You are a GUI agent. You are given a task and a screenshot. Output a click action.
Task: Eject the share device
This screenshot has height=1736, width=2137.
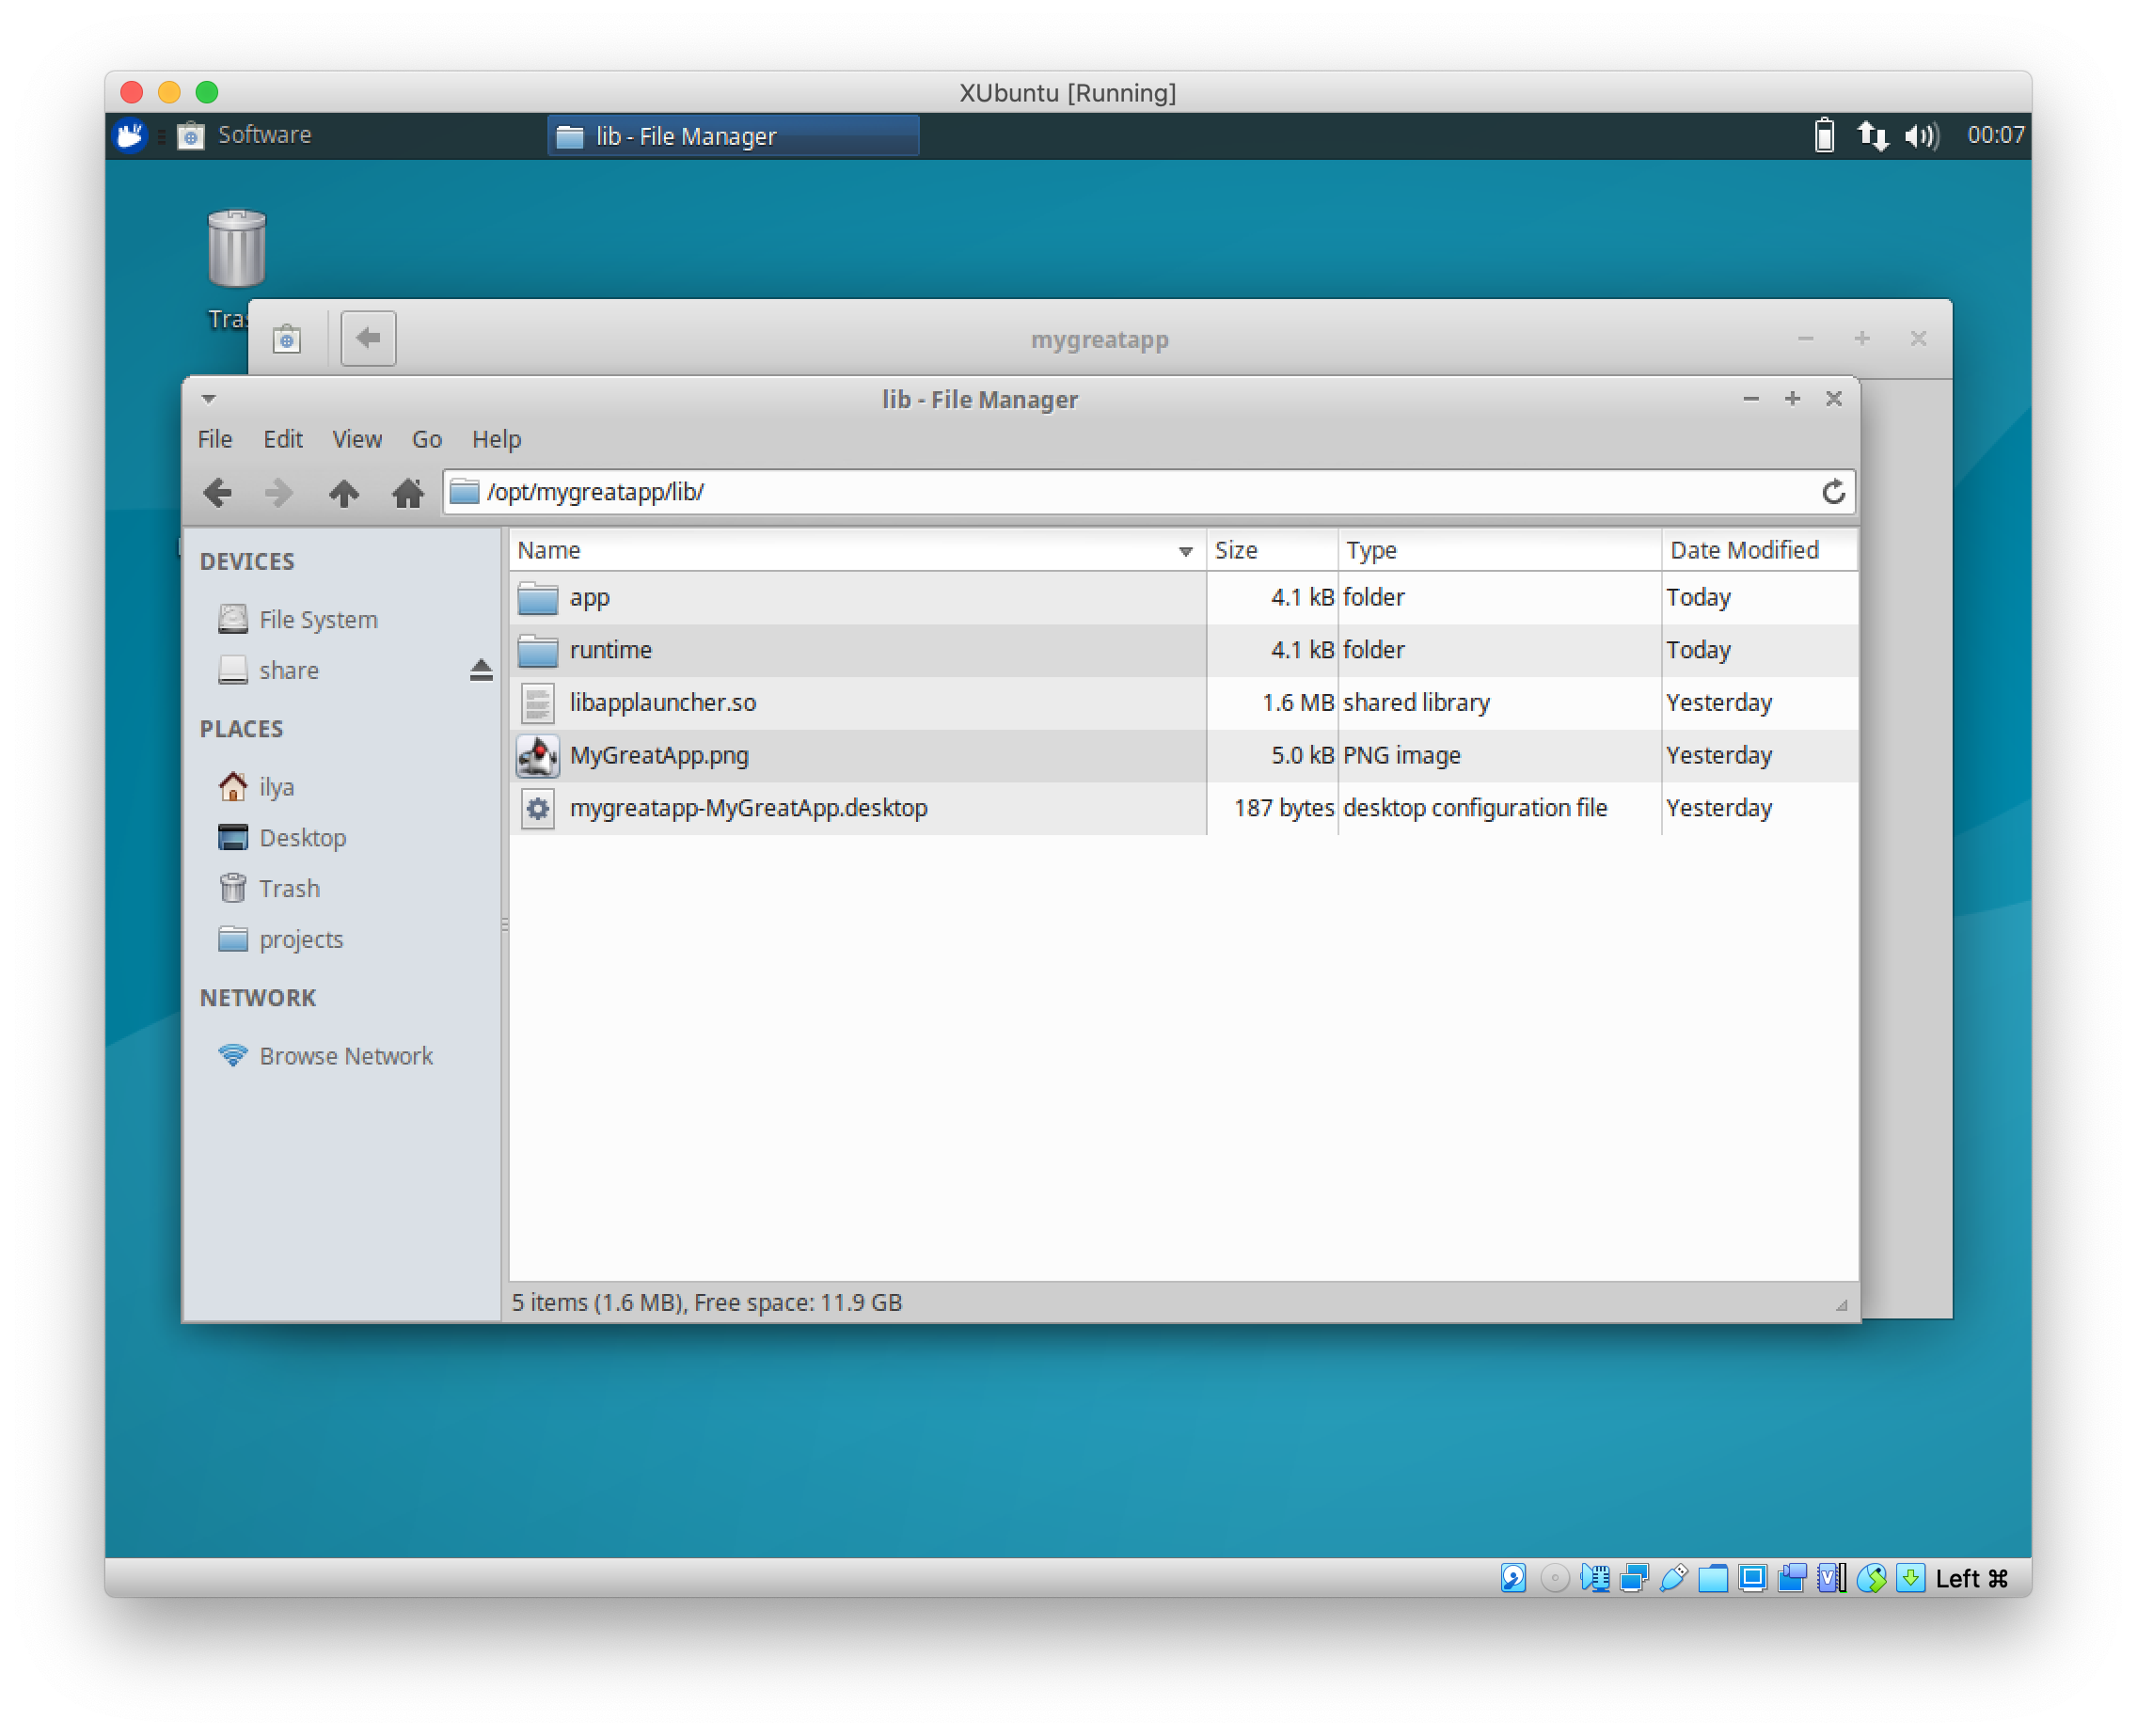point(481,670)
